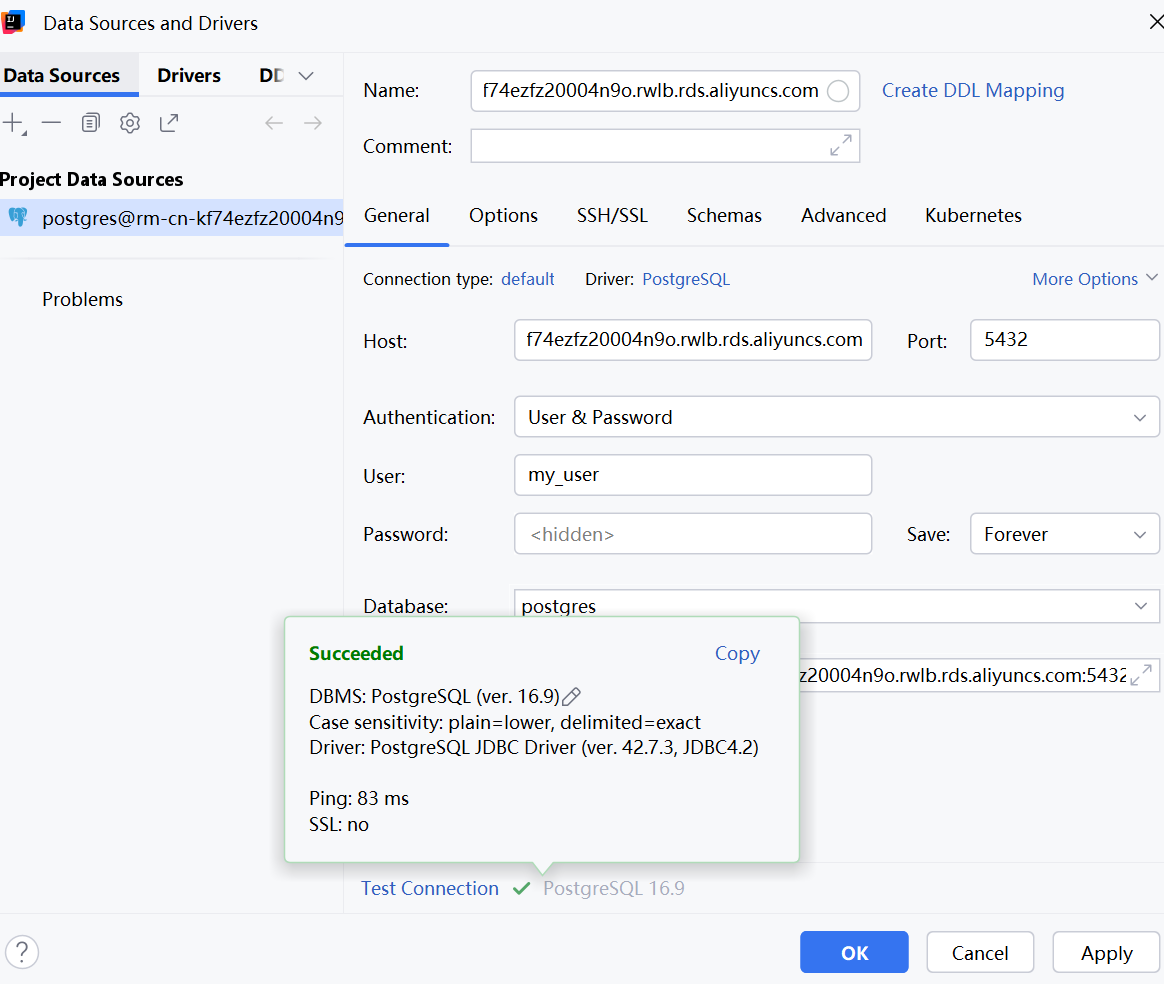This screenshot has width=1164, height=984.
Task: Click the IntelliJ app icon in title bar
Action: click(x=13, y=22)
